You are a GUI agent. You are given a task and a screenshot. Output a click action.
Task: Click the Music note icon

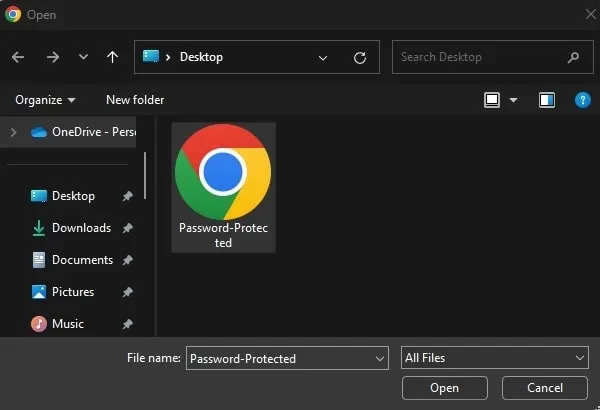coord(39,324)
